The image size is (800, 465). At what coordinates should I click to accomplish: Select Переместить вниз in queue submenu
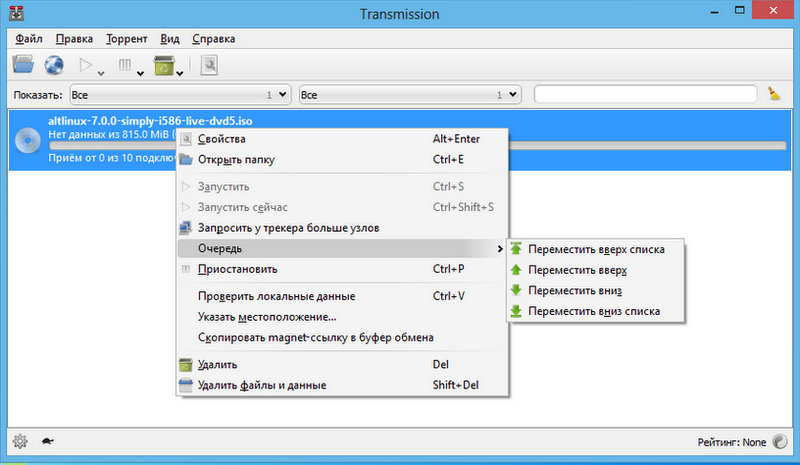pyautogui.click(x=595, y=290)
